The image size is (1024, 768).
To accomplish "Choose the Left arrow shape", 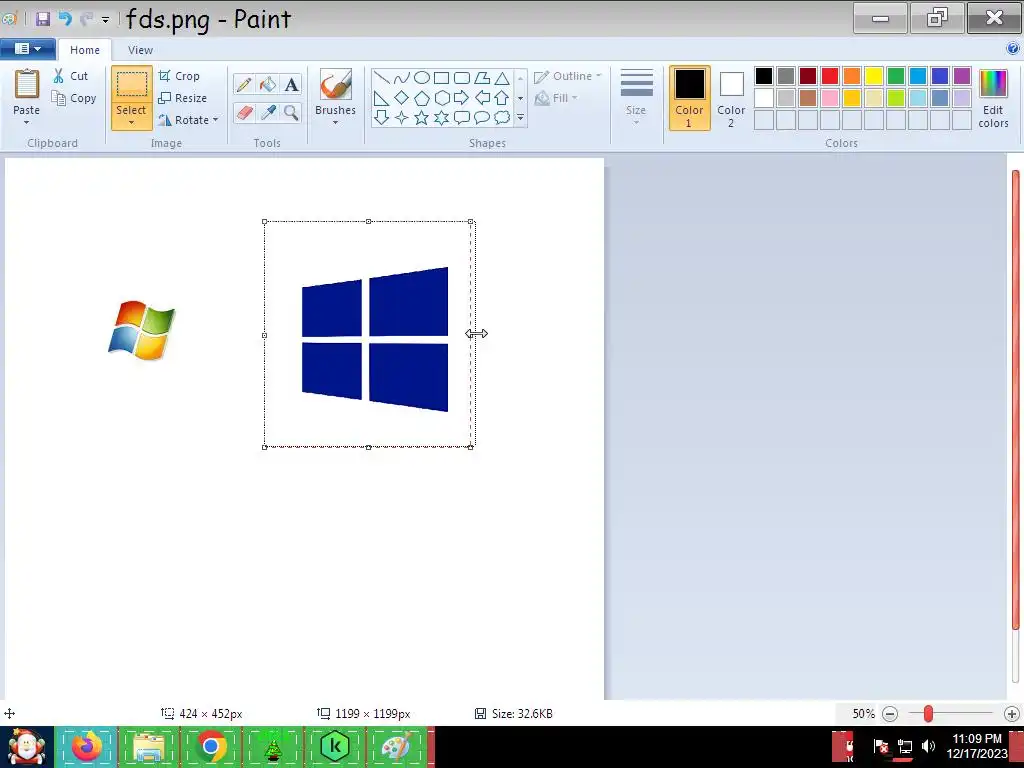I will (482, 98).
